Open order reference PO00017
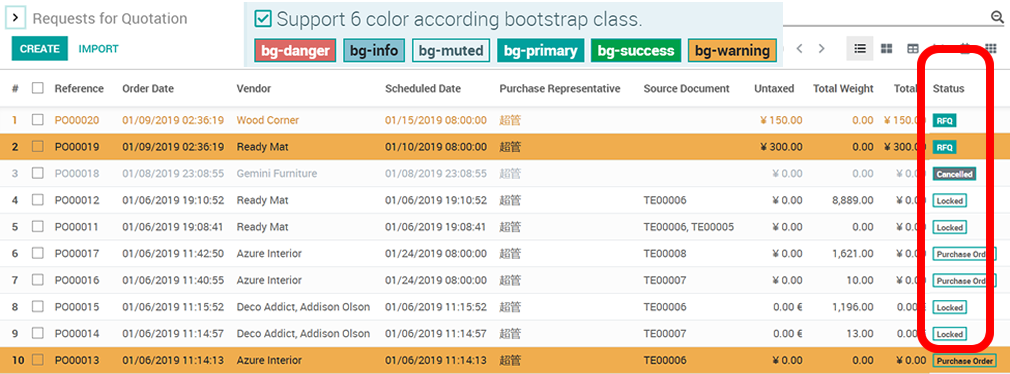This screenshot has height=374, width=1010. click(77, 254)
